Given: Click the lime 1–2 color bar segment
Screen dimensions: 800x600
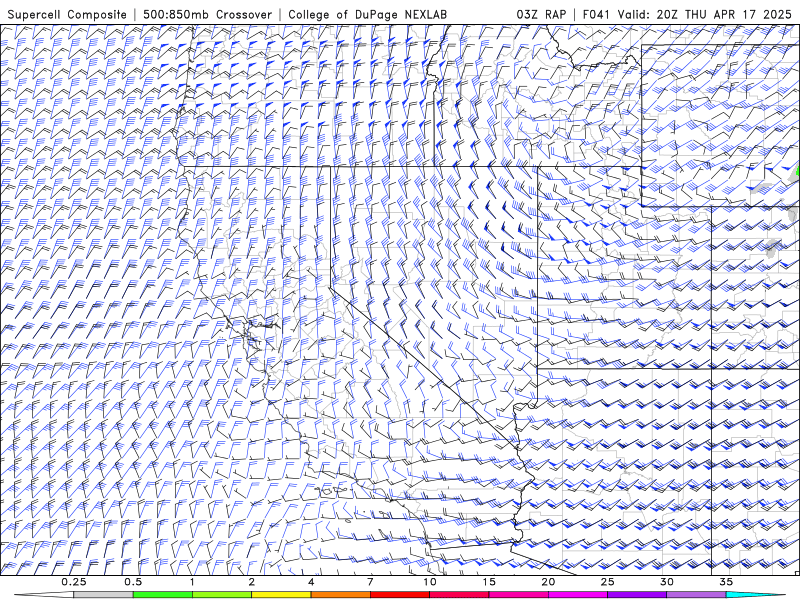Looking at the screenshot, I should coord(221,595).
